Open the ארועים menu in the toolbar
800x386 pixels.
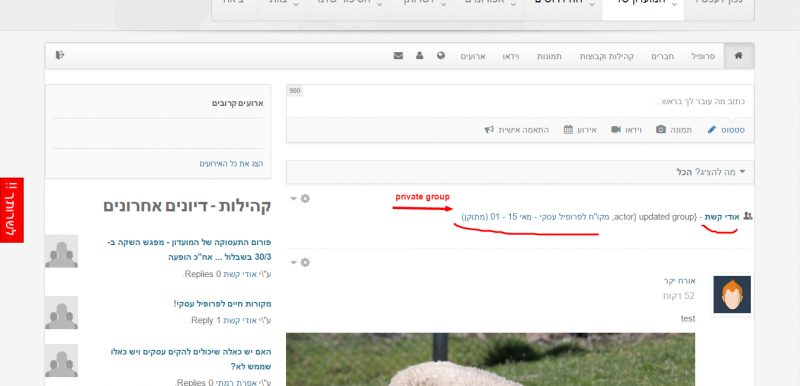coord(473,56)
